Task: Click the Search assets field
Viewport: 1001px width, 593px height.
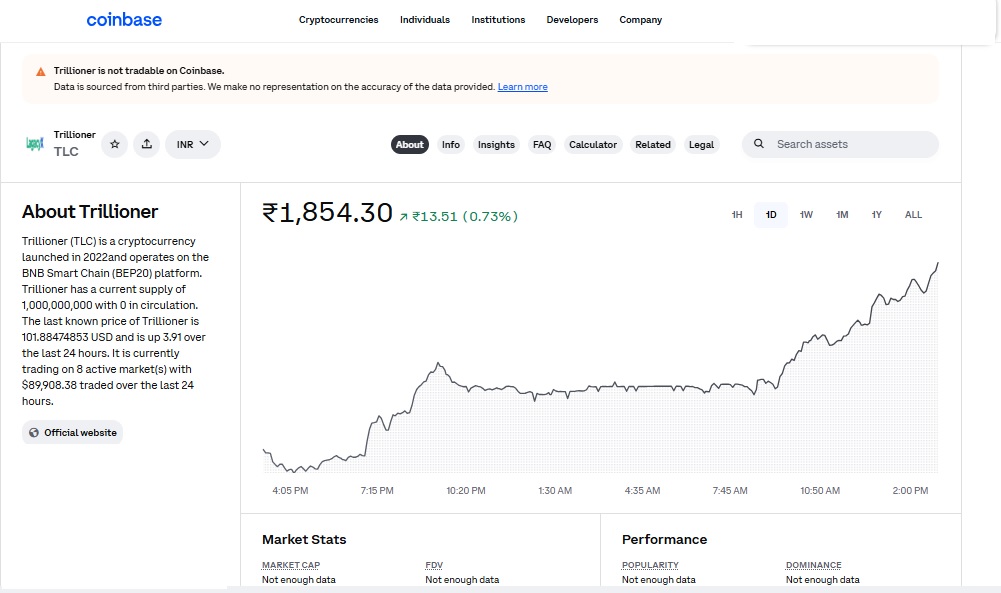Action: (840, 144)
